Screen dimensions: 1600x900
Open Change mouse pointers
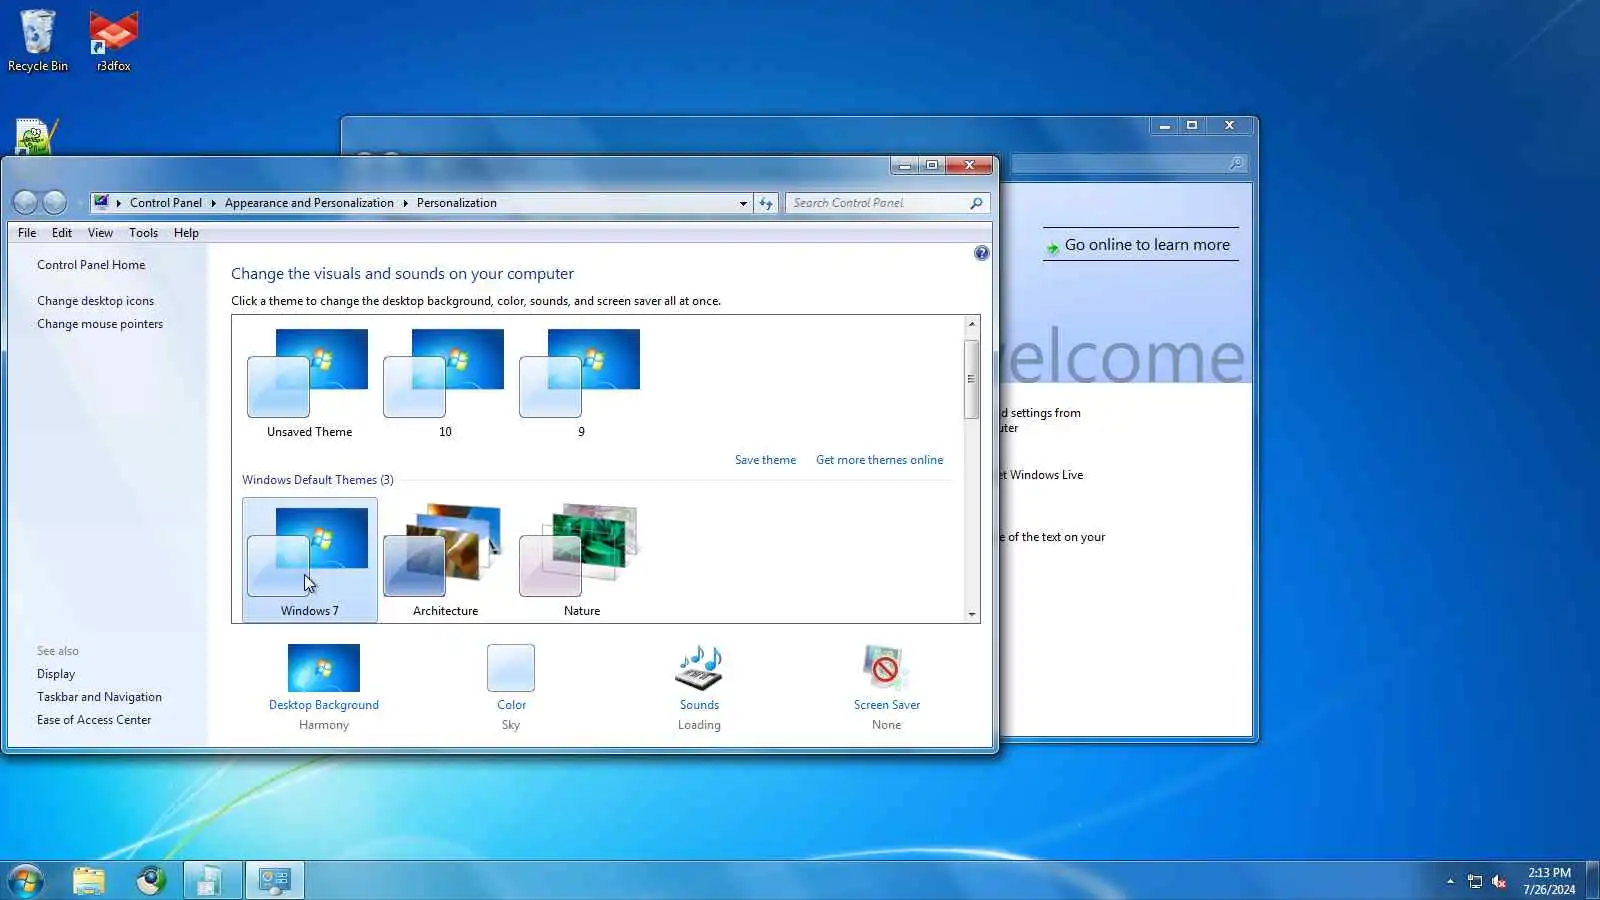click(x=100, y=324)
